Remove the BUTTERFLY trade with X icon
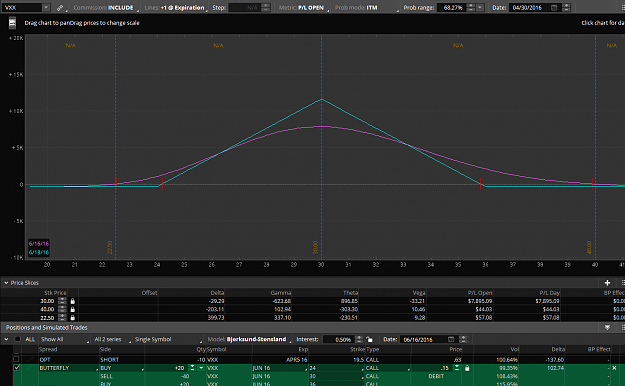 point(614,368)
